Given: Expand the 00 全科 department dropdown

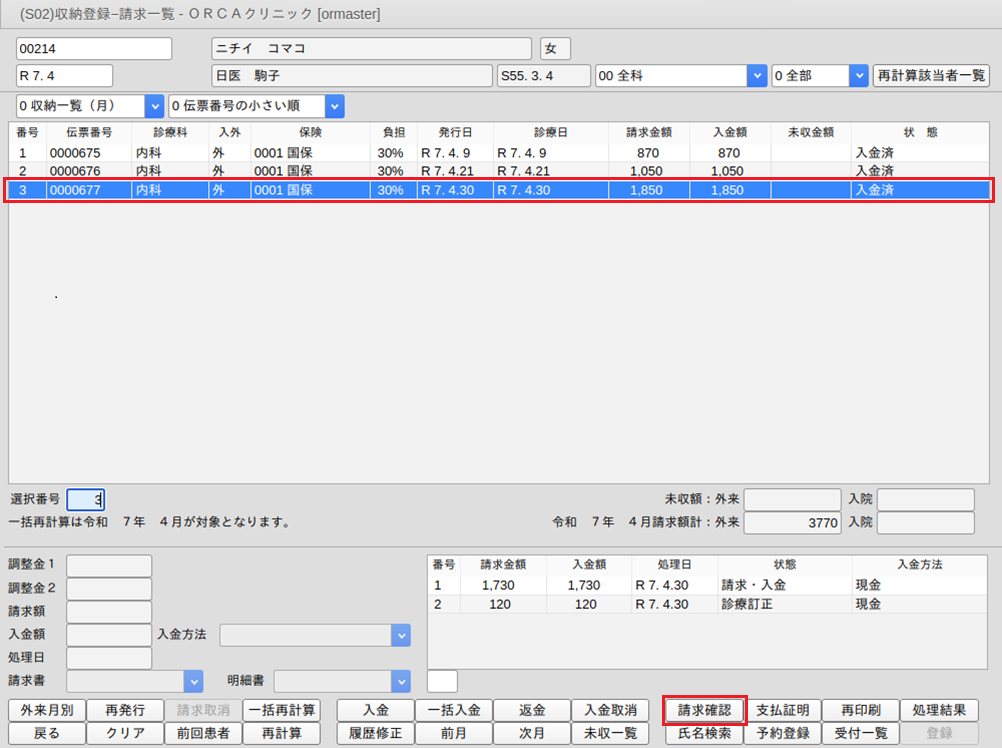Looking at the screenshot, I should tap(757, 76).
